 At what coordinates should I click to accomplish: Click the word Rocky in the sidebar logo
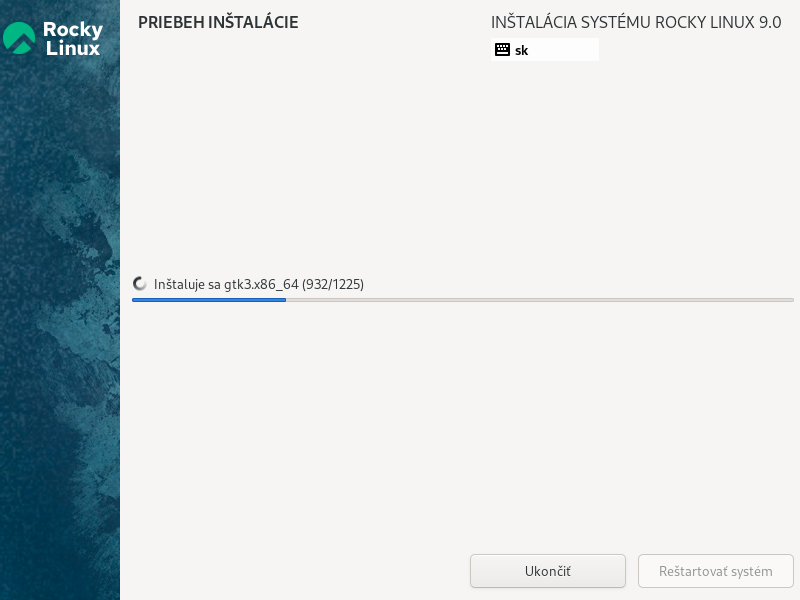click(x=73, y=30)
